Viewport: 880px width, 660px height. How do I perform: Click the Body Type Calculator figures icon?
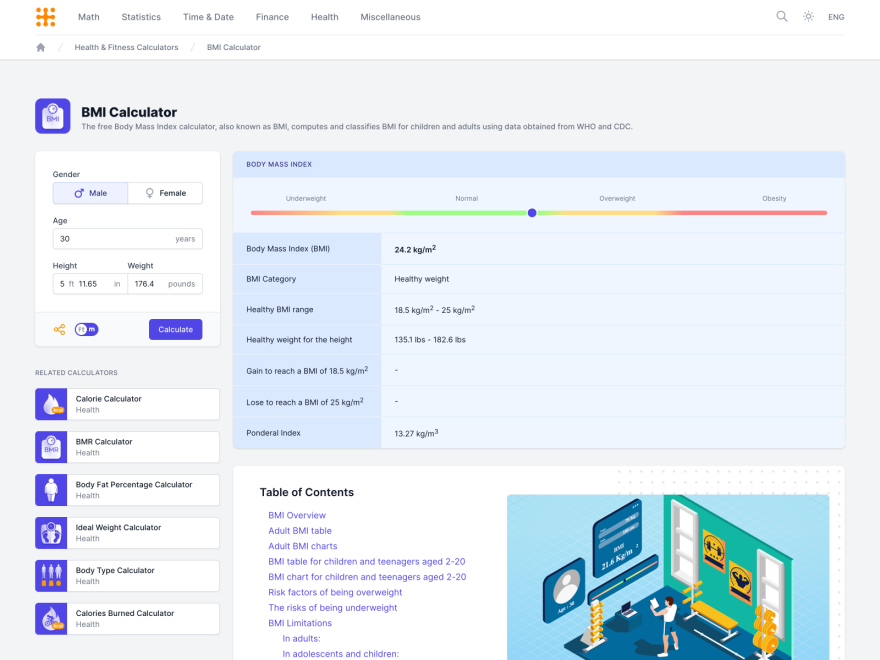[x=51, y=576]
